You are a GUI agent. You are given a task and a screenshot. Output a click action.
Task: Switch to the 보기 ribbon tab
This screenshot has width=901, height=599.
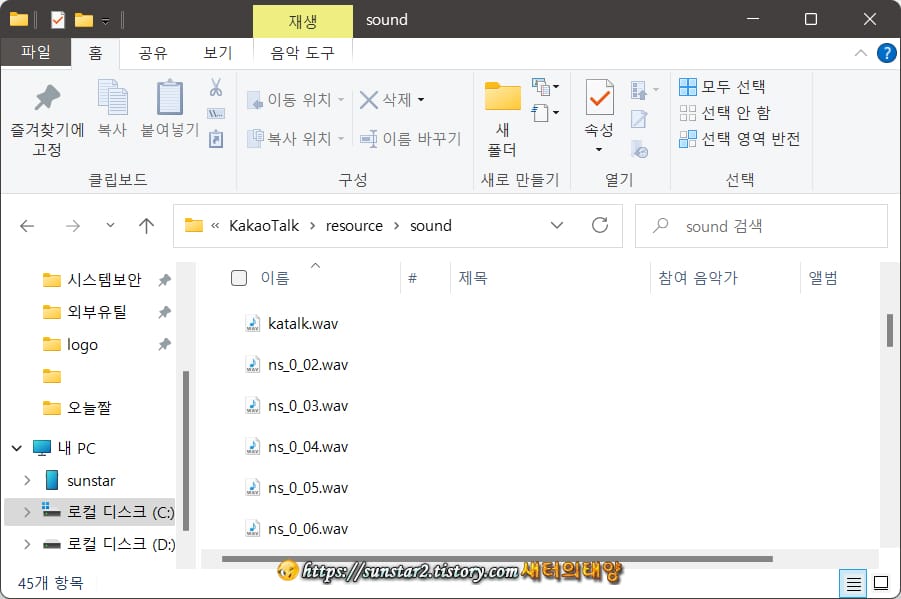[x=217, y=54]
